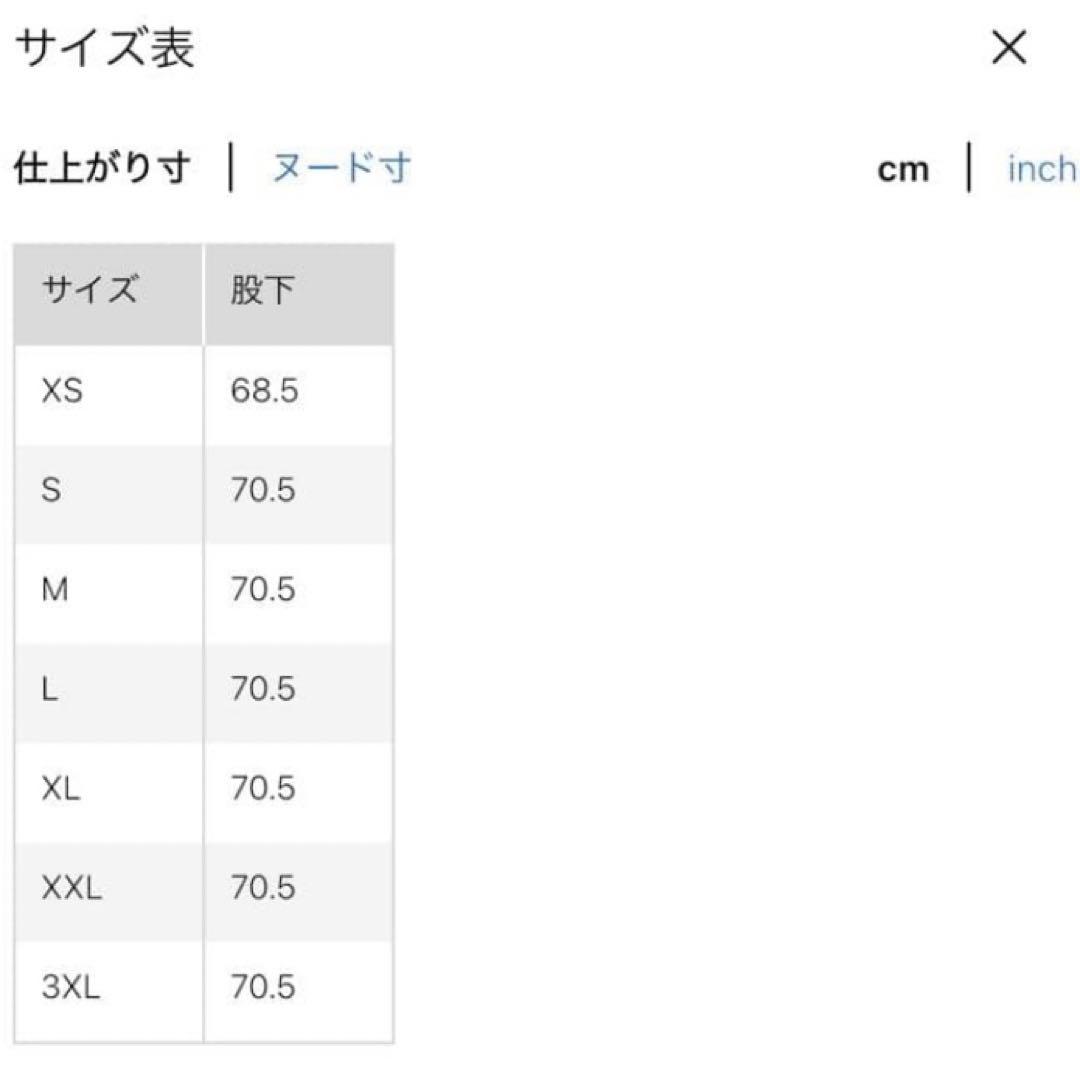The width and height of the screenshot is (1080, 1080).
Task: Click the 70.5 value in the XL row
Action: click(x=263, y=789)
